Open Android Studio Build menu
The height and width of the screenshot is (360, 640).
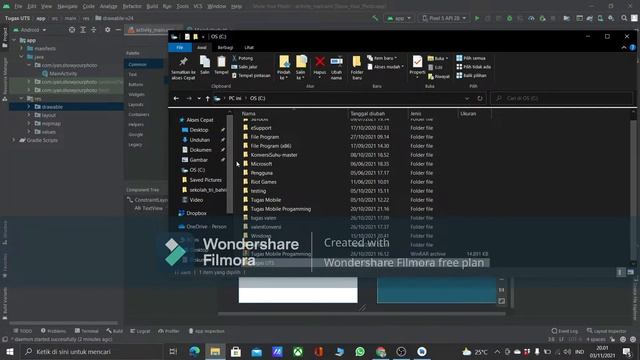click(x=152, y=7)
